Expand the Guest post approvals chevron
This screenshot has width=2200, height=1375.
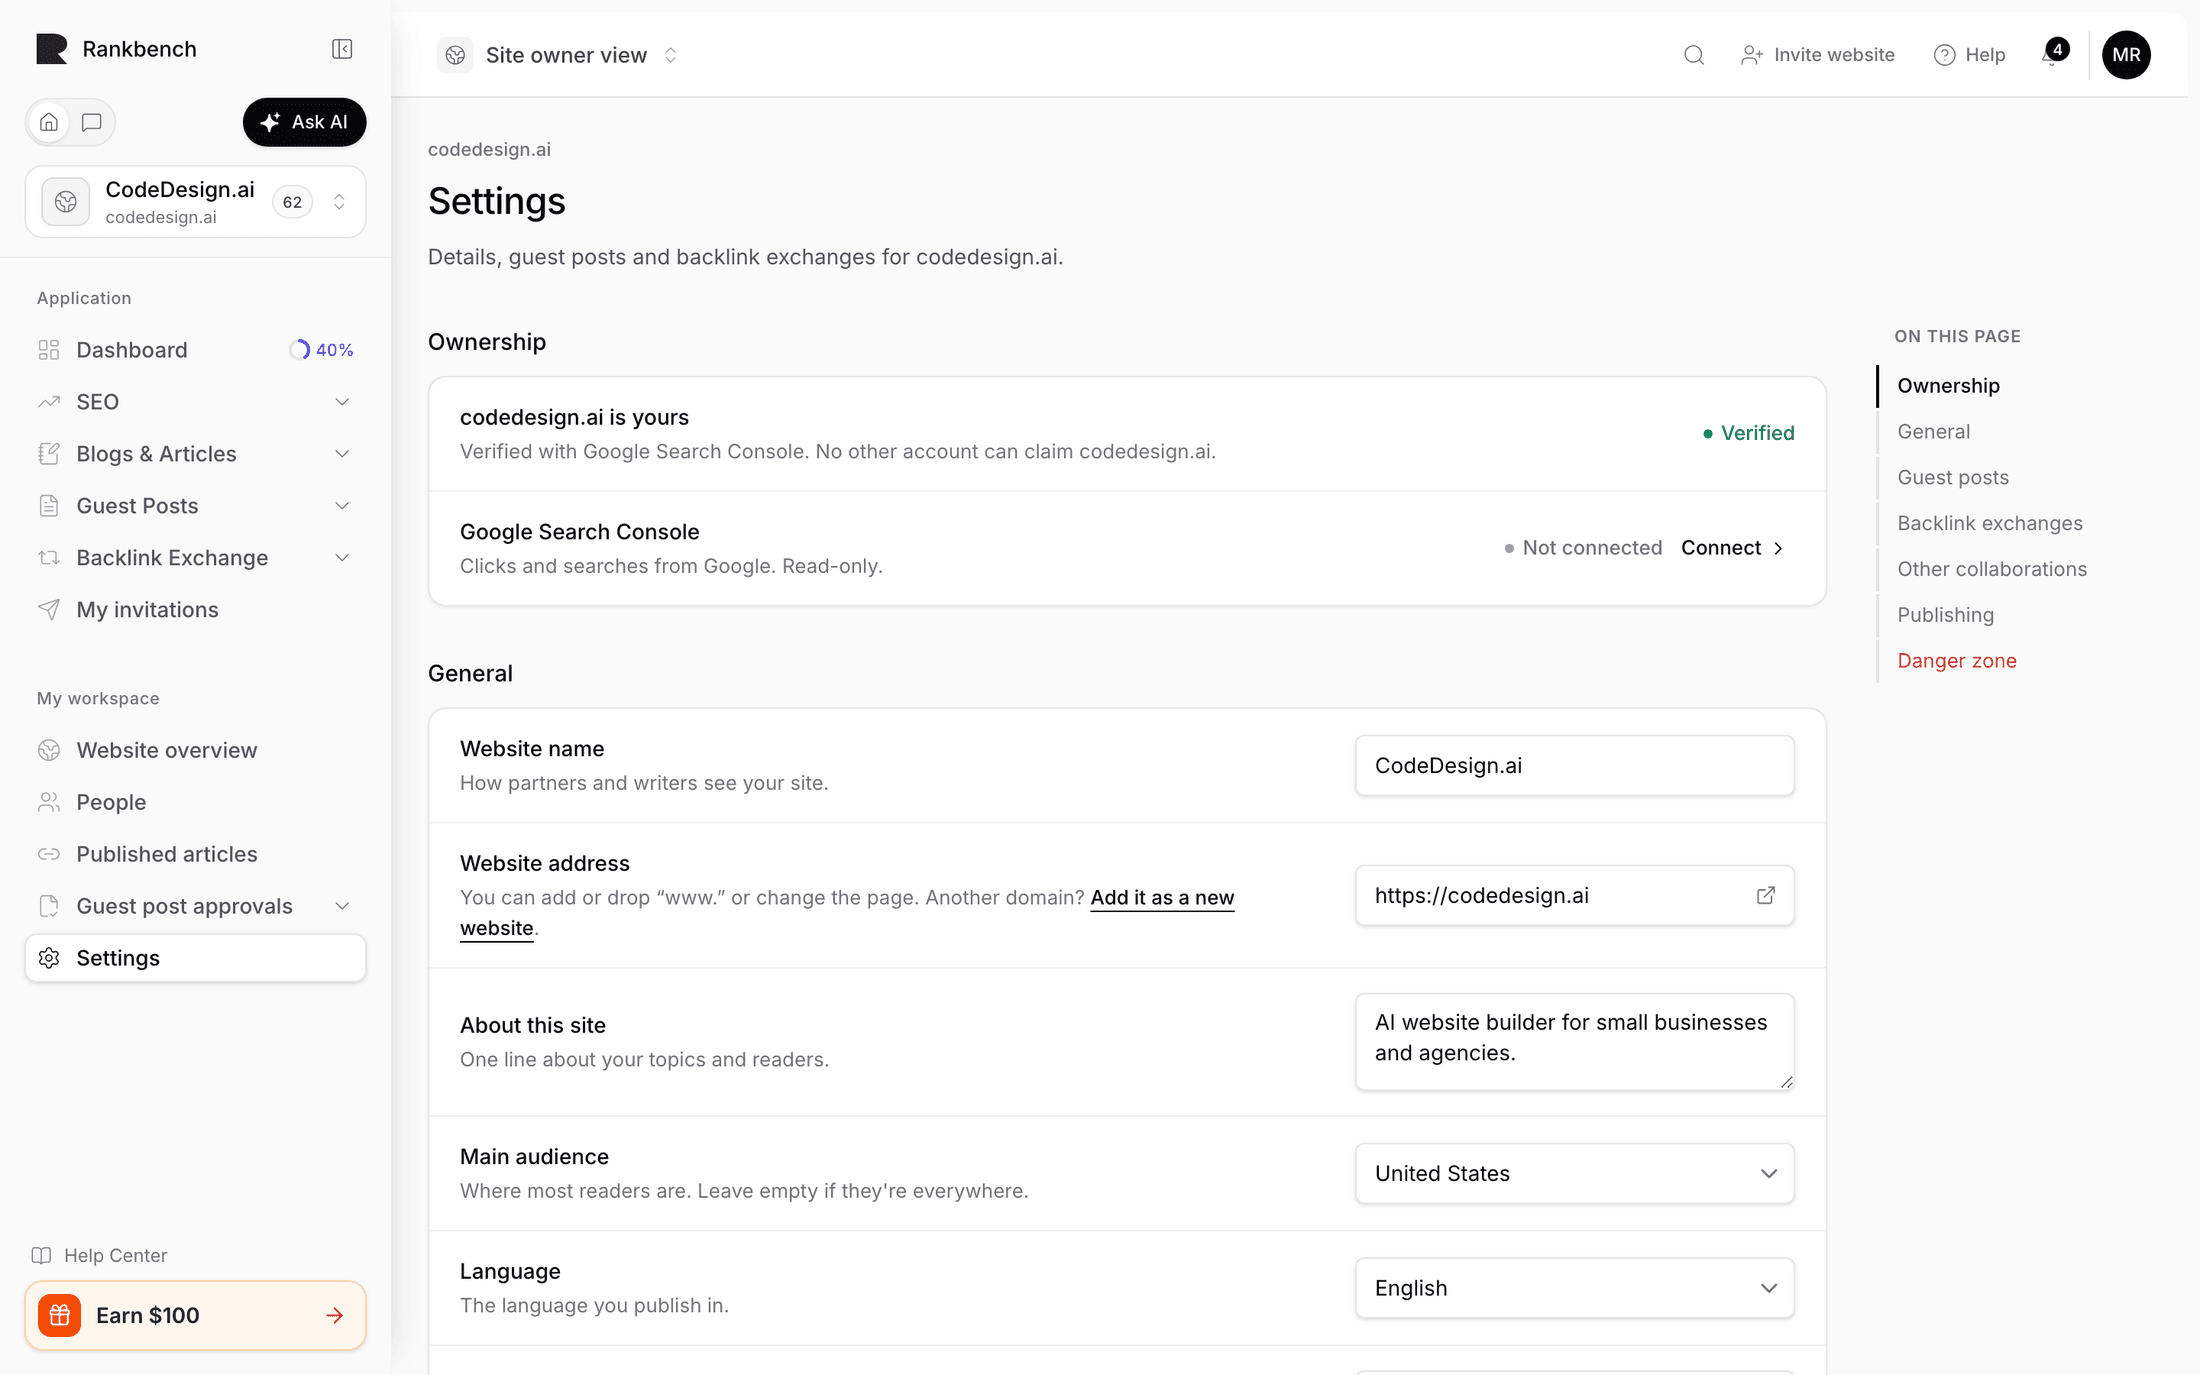342,906
